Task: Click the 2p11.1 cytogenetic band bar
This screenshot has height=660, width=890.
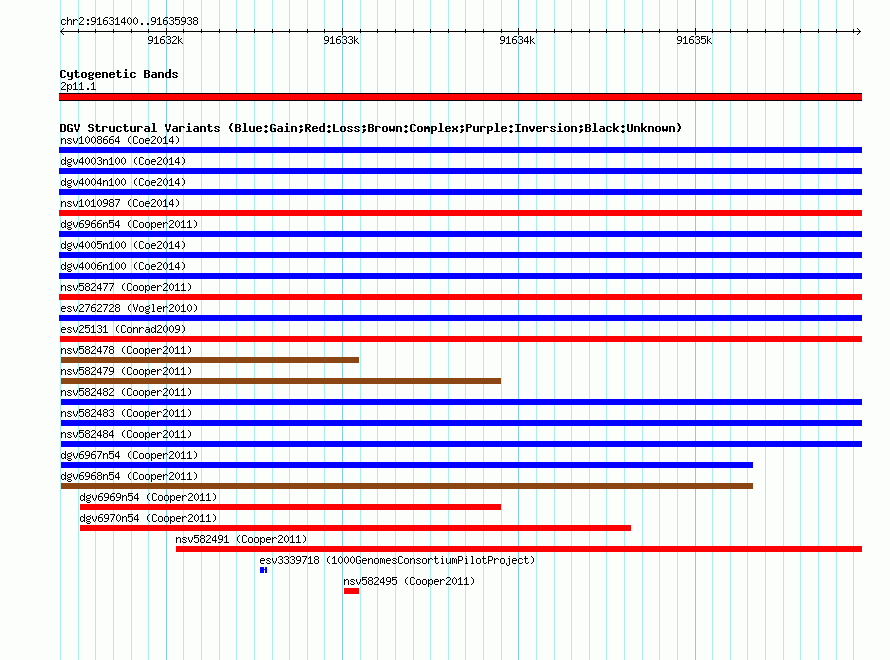Action: pos(460,97)
